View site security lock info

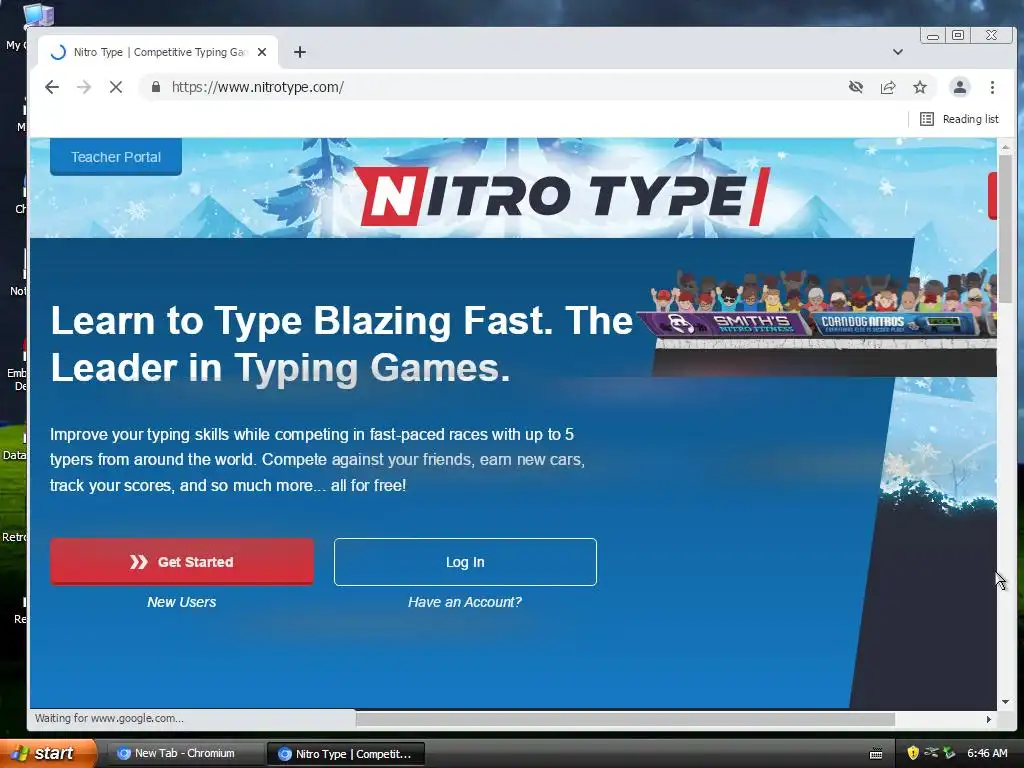point(155,87)
